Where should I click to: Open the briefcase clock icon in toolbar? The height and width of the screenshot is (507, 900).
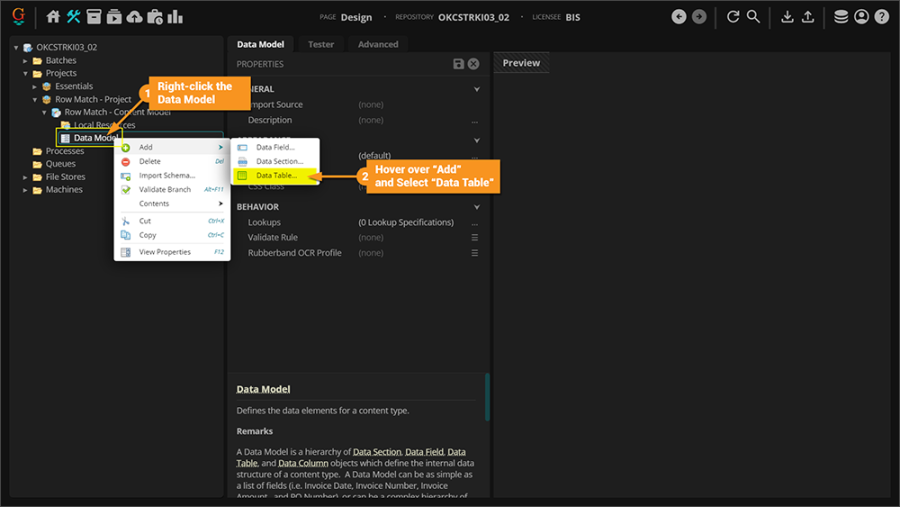155,17
